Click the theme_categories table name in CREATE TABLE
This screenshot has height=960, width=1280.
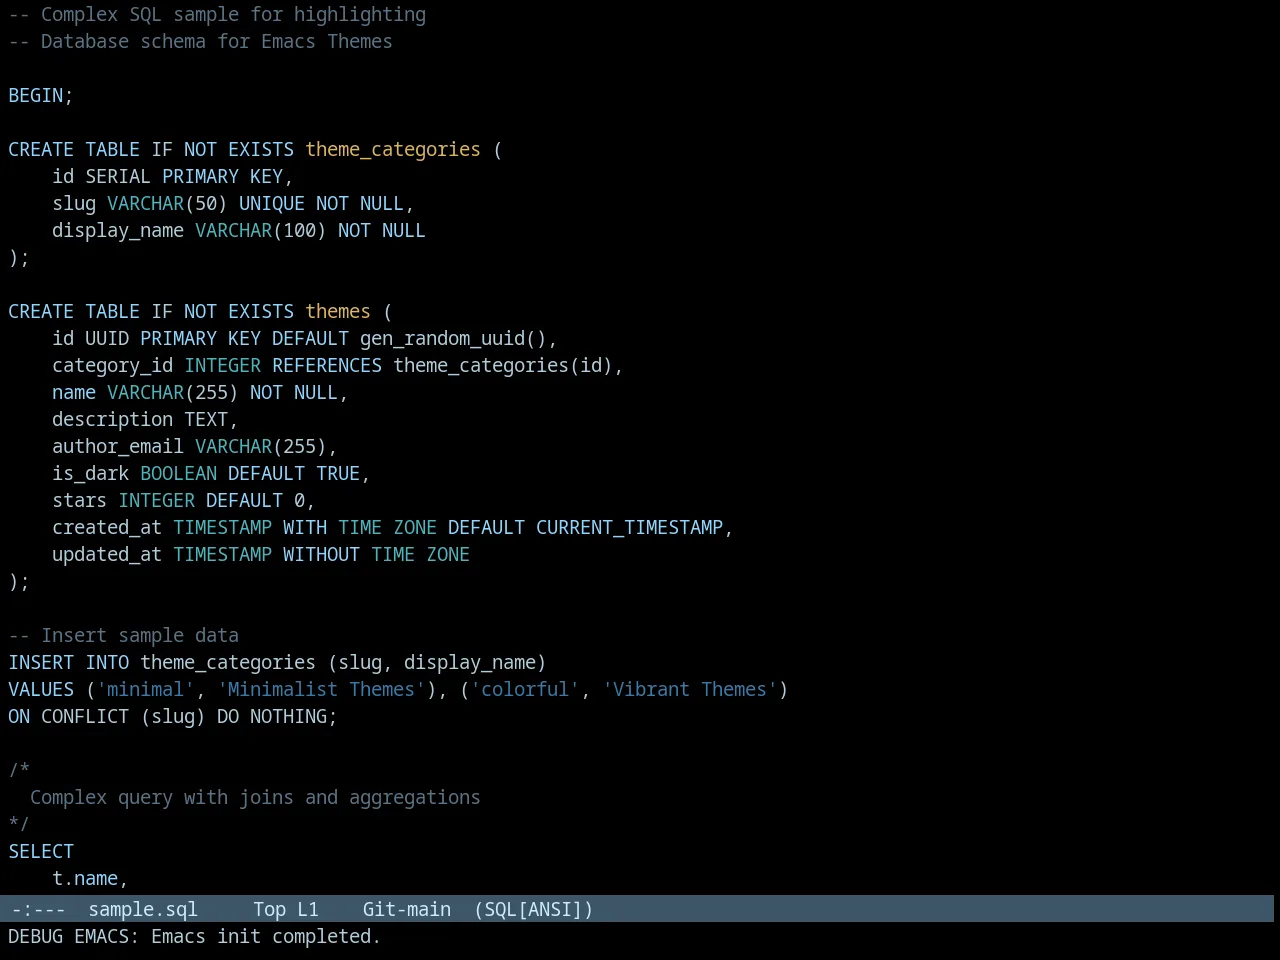[x=393, y=149]
